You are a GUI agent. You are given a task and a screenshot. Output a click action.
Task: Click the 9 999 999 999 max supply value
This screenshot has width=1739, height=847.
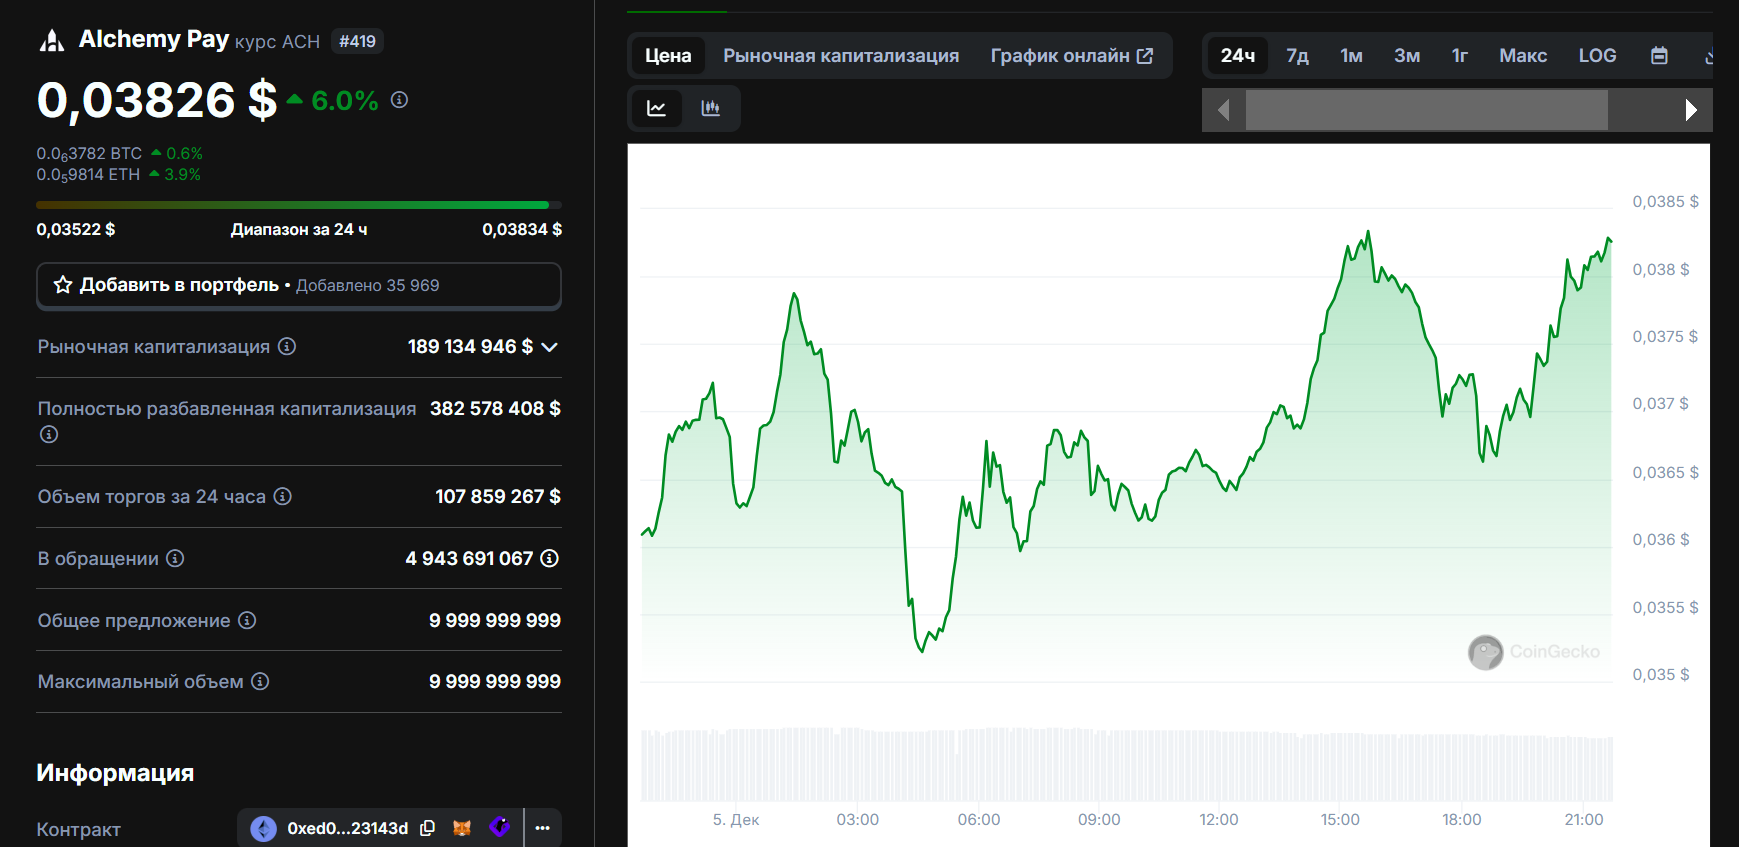click(495, 681)
